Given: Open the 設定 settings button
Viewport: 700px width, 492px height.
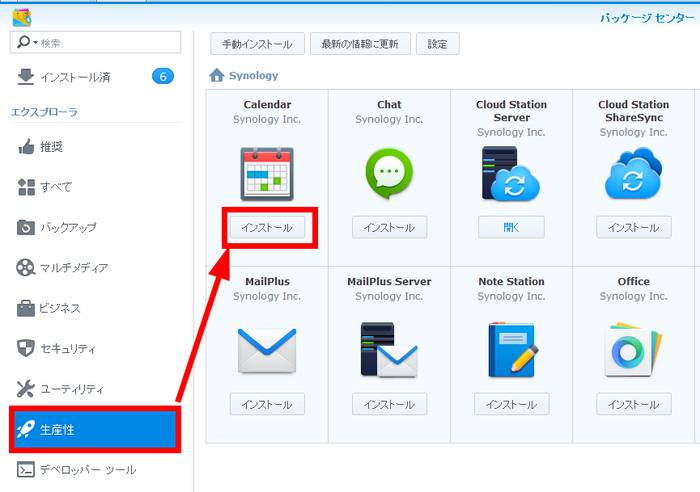Looking at the screenshot, I should point(438,44).
